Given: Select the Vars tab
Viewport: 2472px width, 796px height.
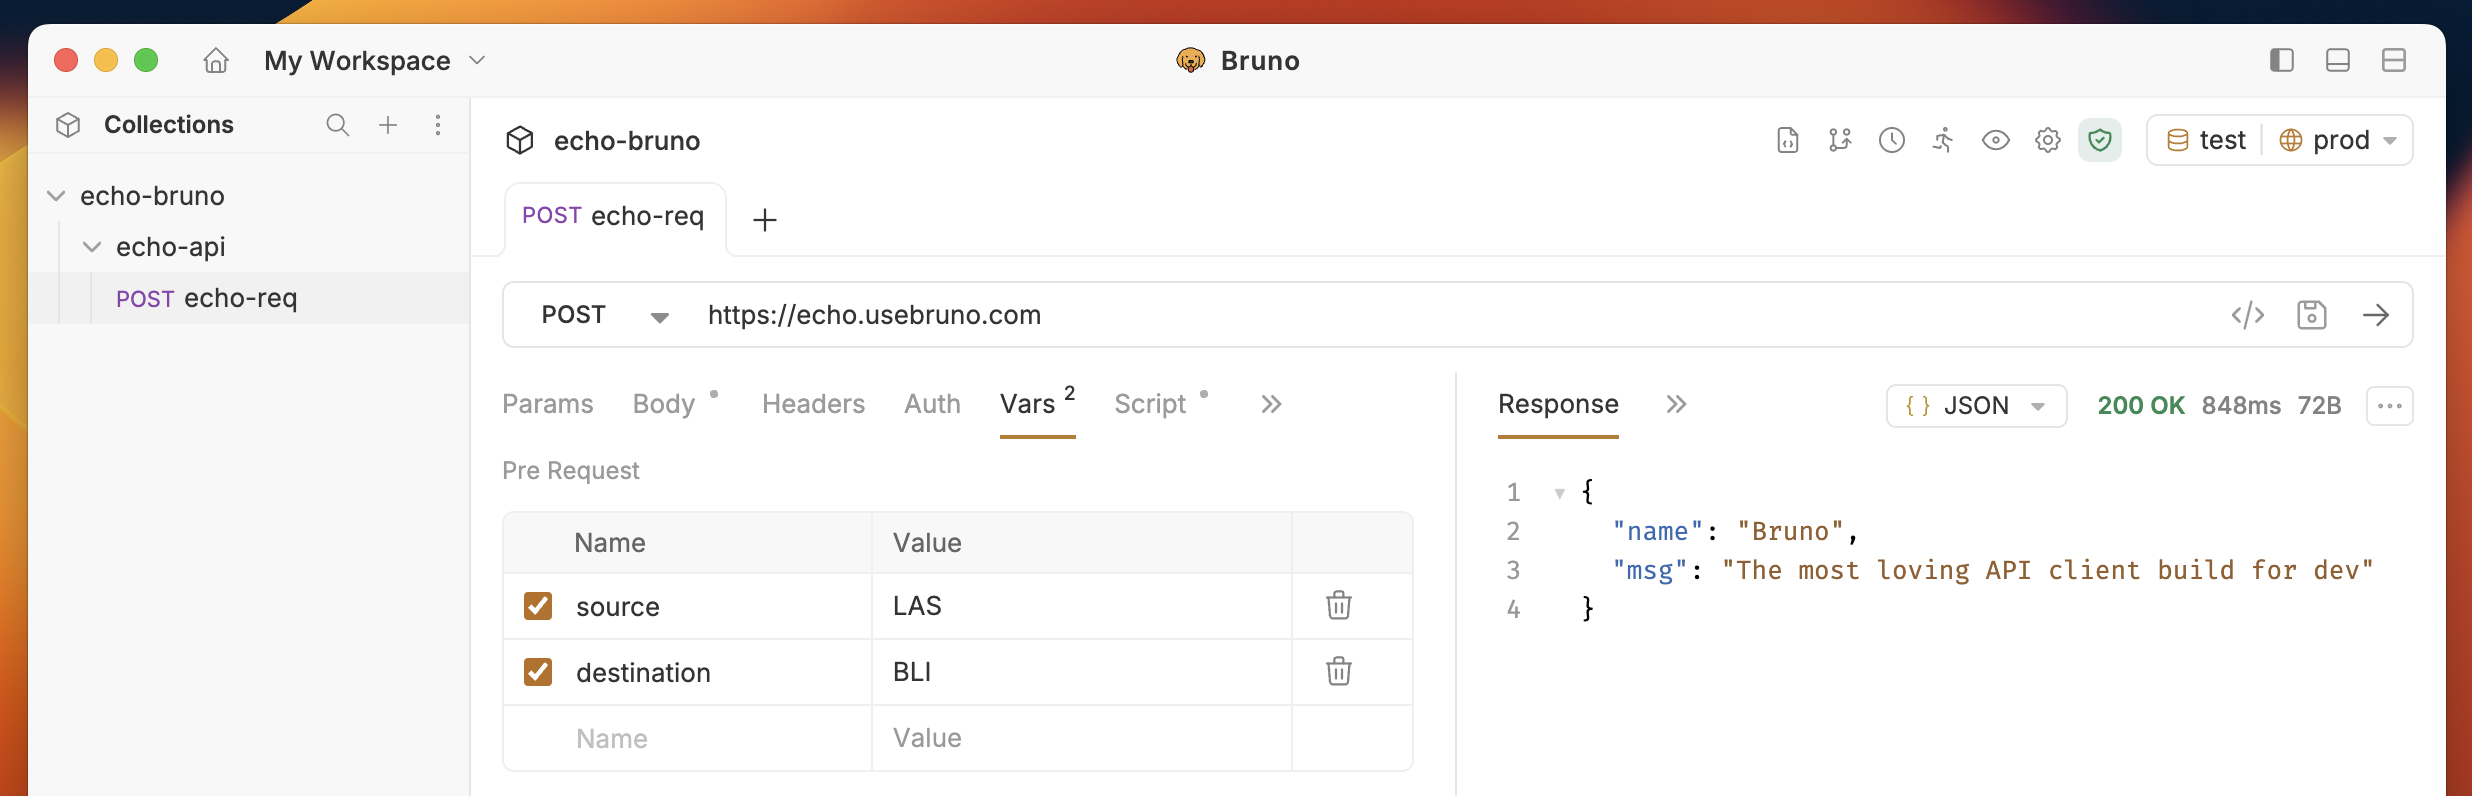Looking at the screenshot, I should pos(1037,404).
